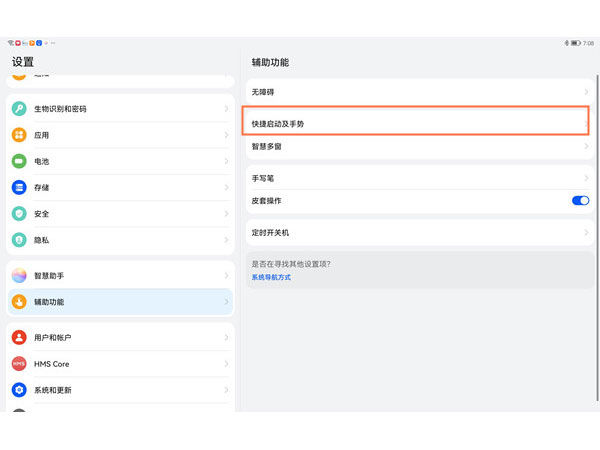The image size is (600, 450).
Task: Click the 设置 title heading
Action: click(23, 62)
